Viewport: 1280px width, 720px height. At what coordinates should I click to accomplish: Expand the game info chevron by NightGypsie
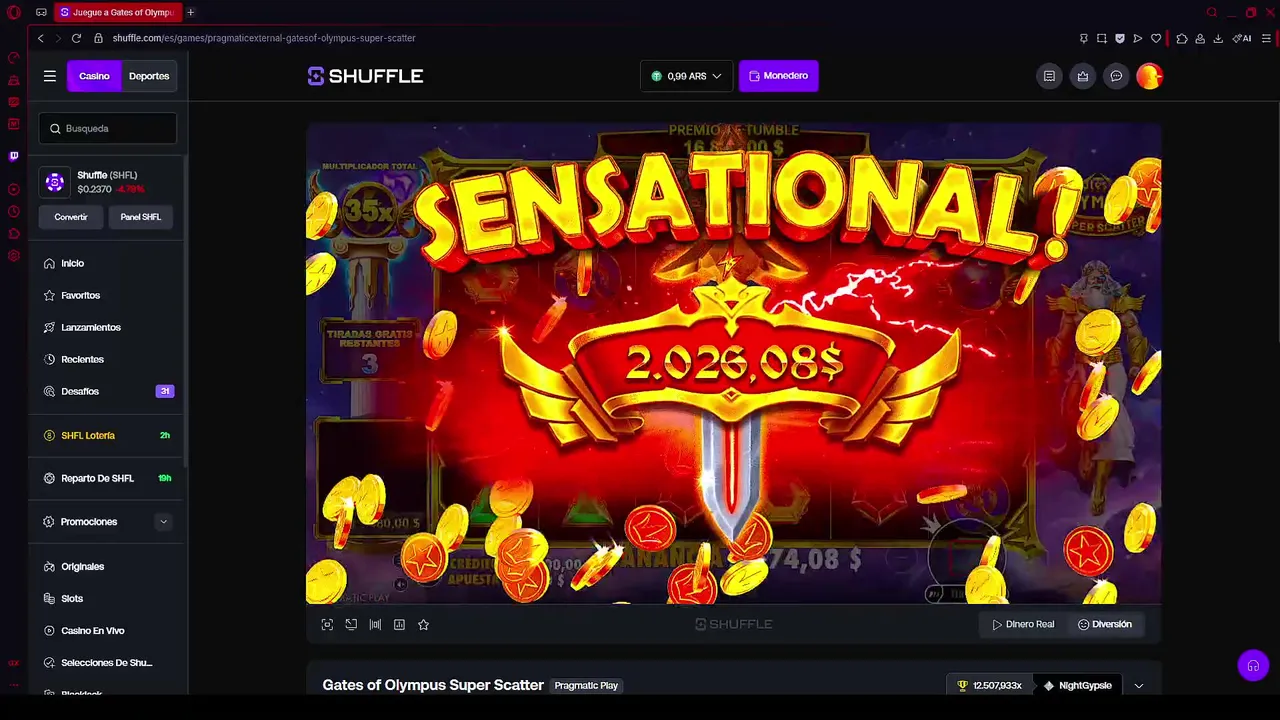1138,686
